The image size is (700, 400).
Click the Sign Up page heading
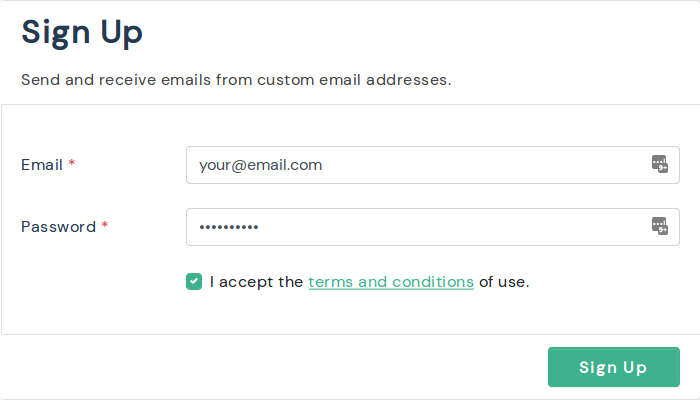coord(82,32)
